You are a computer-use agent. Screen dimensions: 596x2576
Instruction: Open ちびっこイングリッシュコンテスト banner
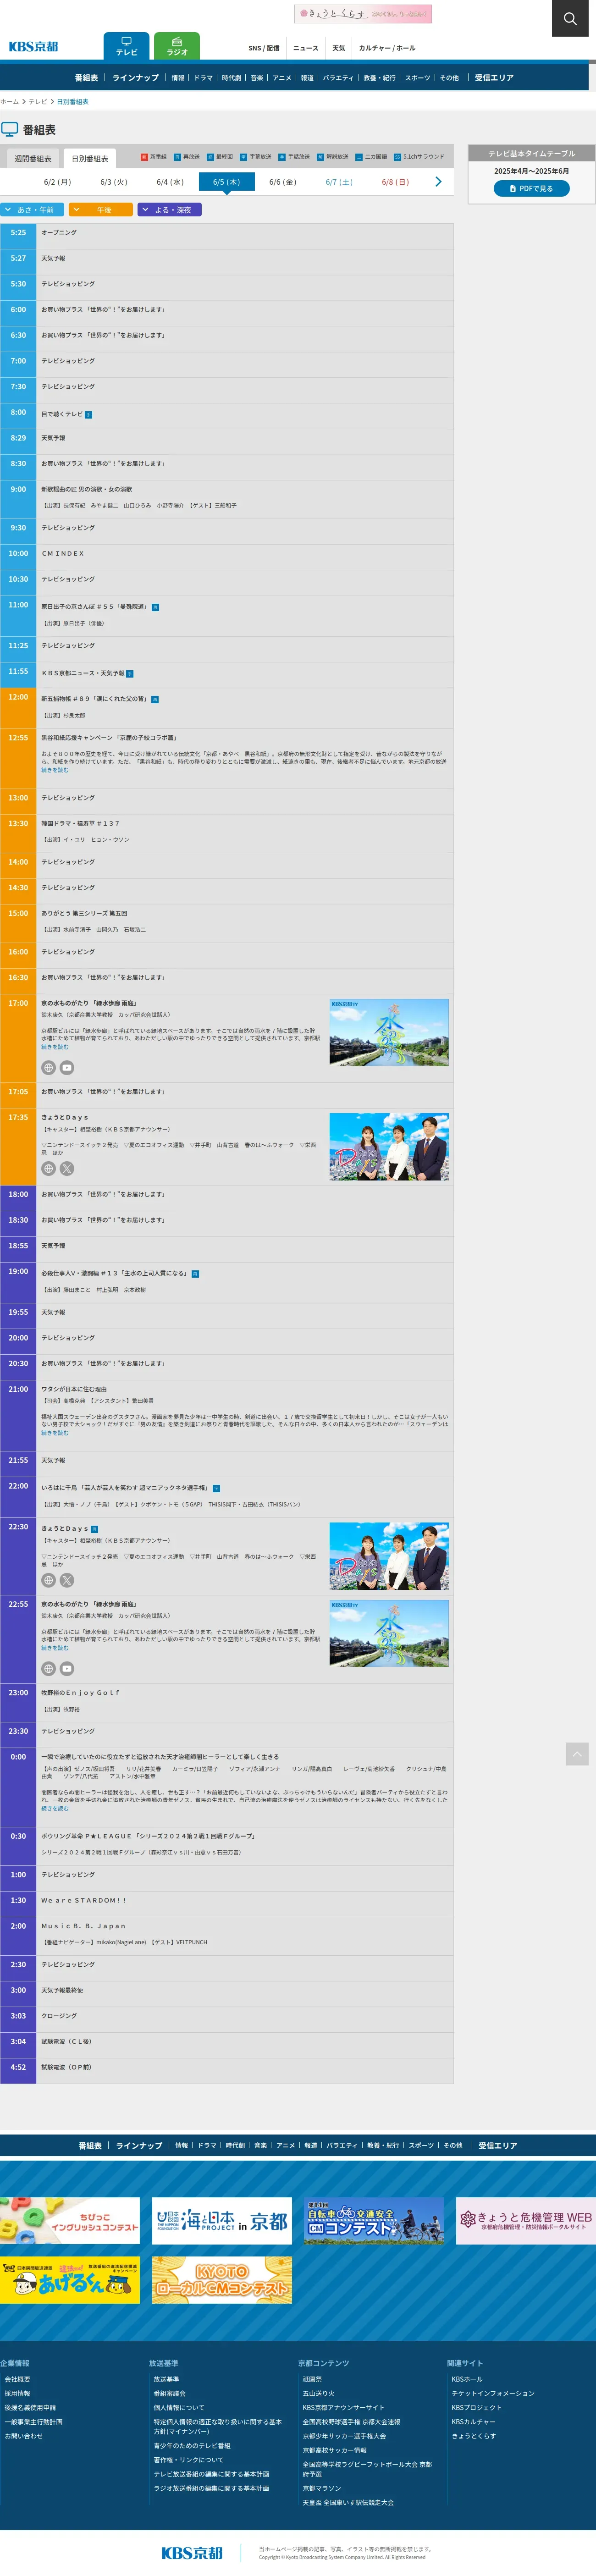point(70,2221)
